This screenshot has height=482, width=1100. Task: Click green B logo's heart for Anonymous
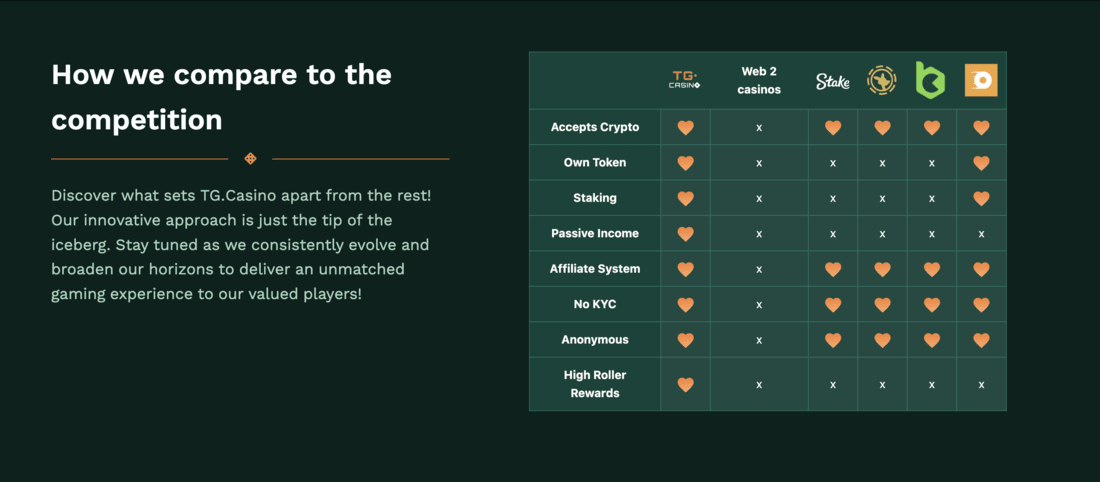pyautogui.click(x=931, y=340)
